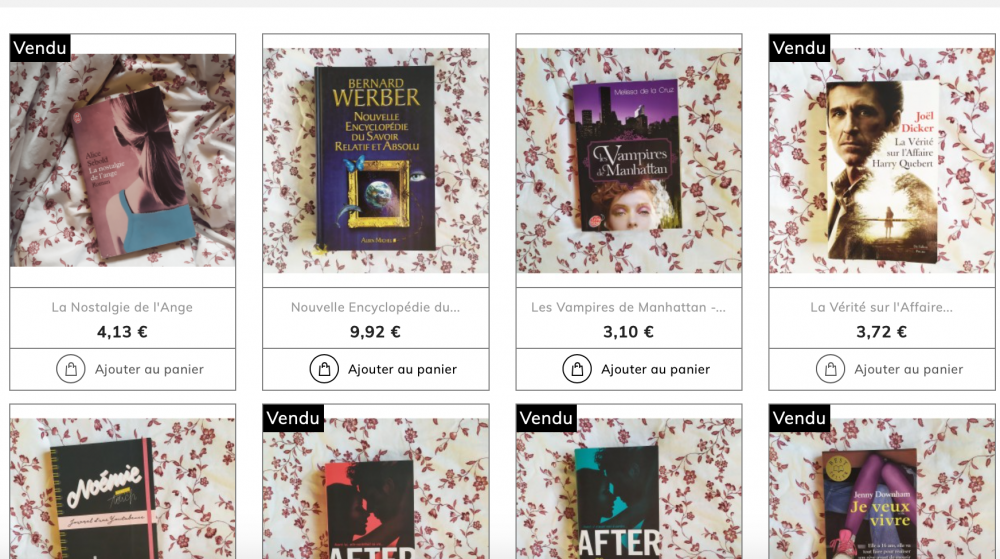Open the La Vérité sur l'Affaire... title link
Screen dimensions: 1000x559
point(882,307)
